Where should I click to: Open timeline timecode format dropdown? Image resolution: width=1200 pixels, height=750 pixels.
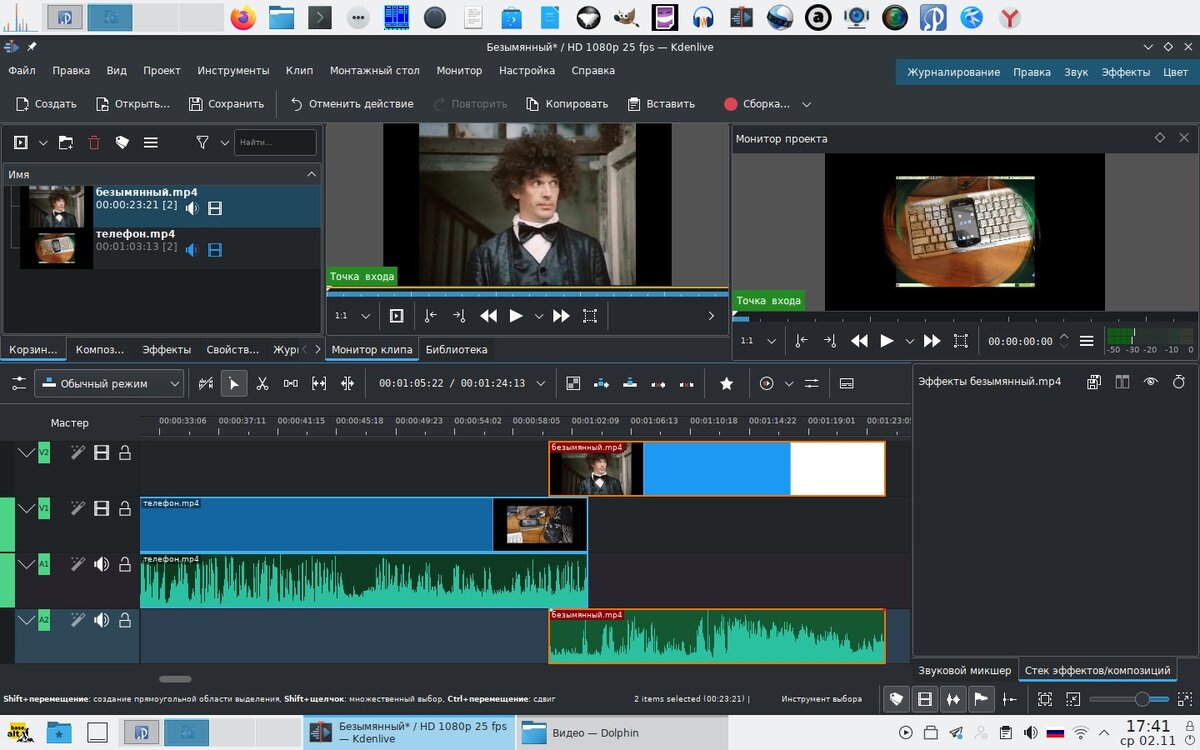coord(541,383)
